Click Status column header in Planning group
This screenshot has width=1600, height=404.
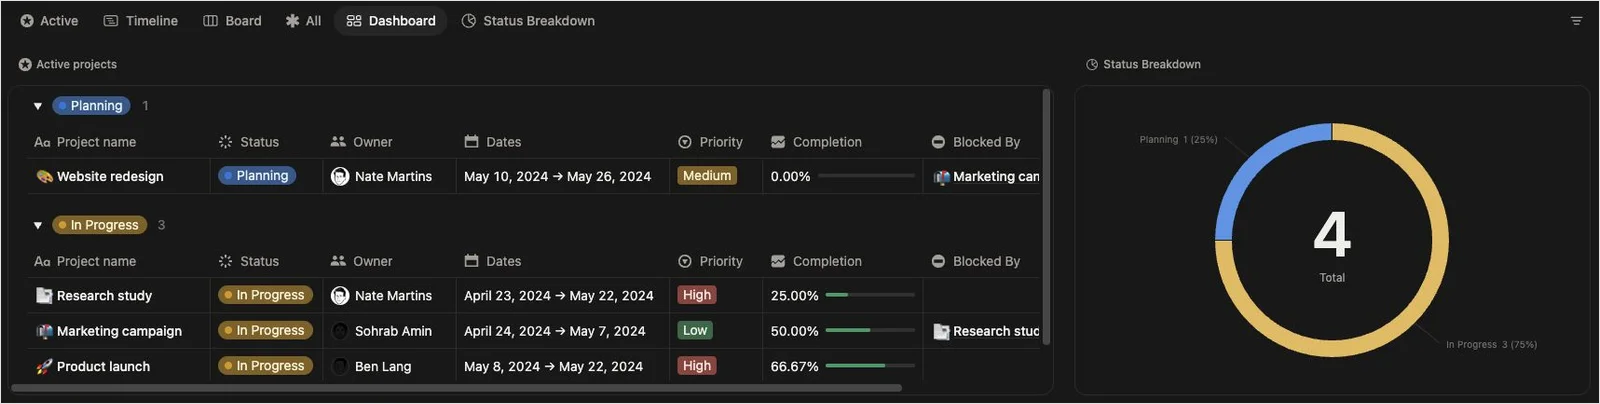(x=249, y=142)
